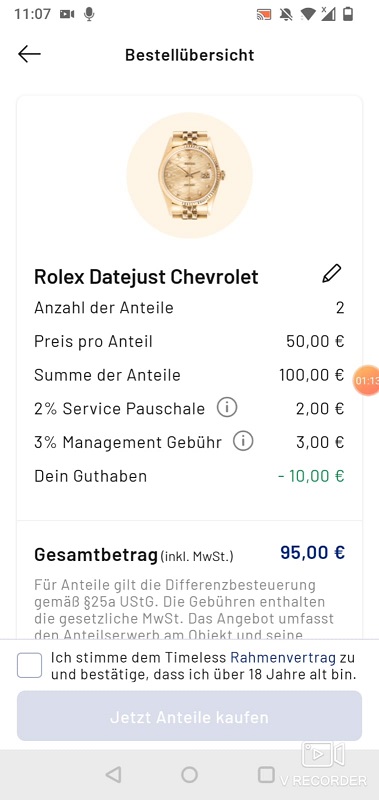Screen dimensions: 379x800
Task: Tap the V Recorder watermark icon
Action: pyautogui.click(x=323, y=755)
